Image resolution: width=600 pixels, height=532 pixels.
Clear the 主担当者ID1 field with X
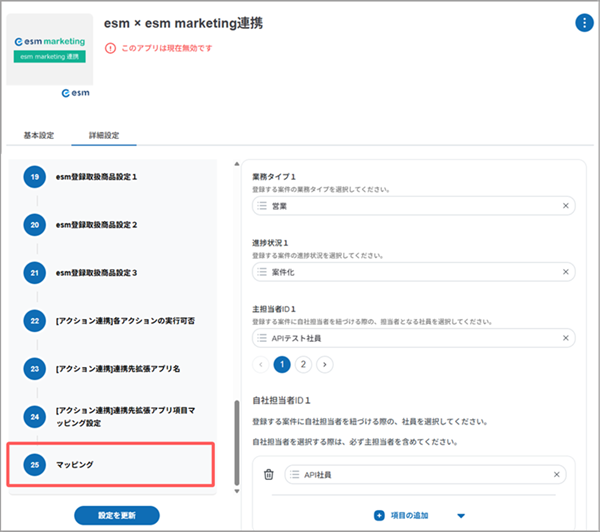coord(565,338)
